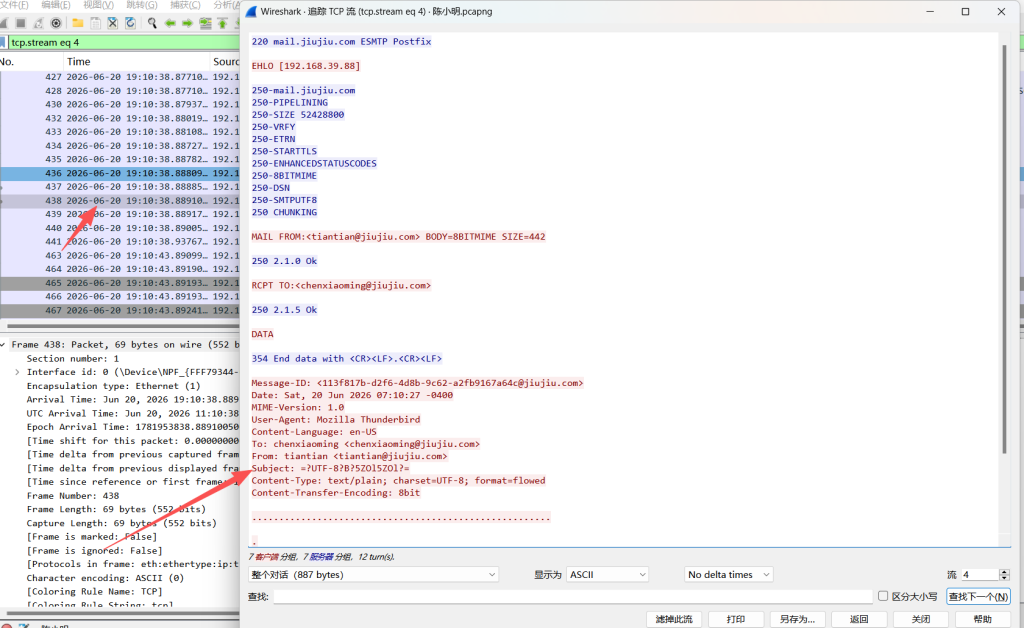
Task: Go to a specified packet
Action: [x=205, y=23]
